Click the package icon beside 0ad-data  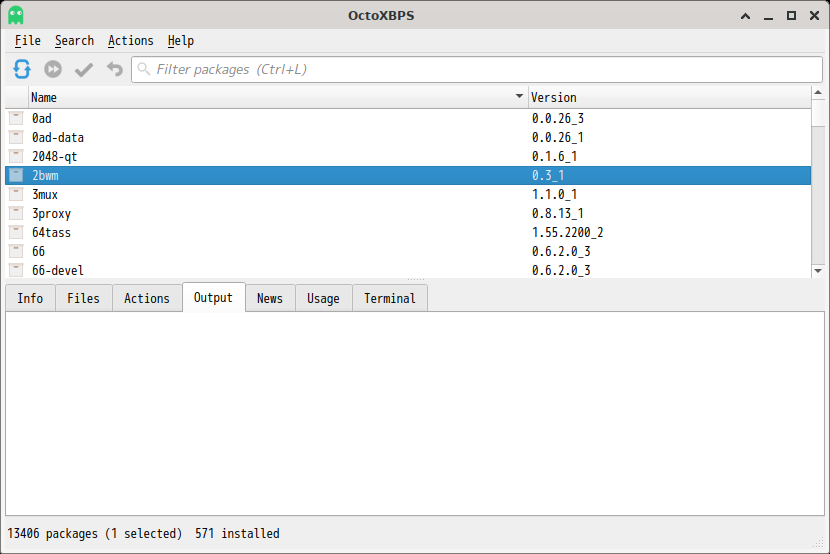click(16, 137)
